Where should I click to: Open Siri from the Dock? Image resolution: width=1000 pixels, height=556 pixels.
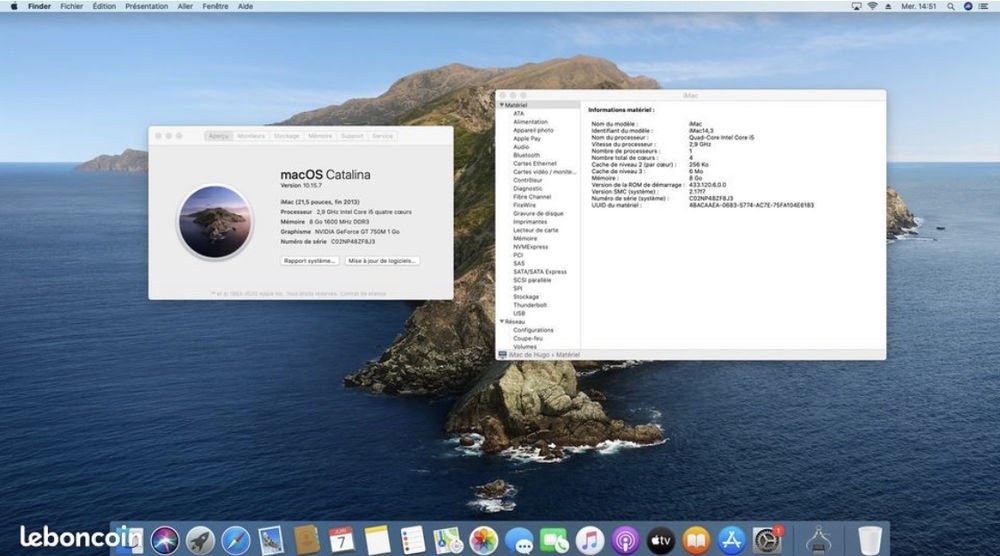click(x=165, y=541)
